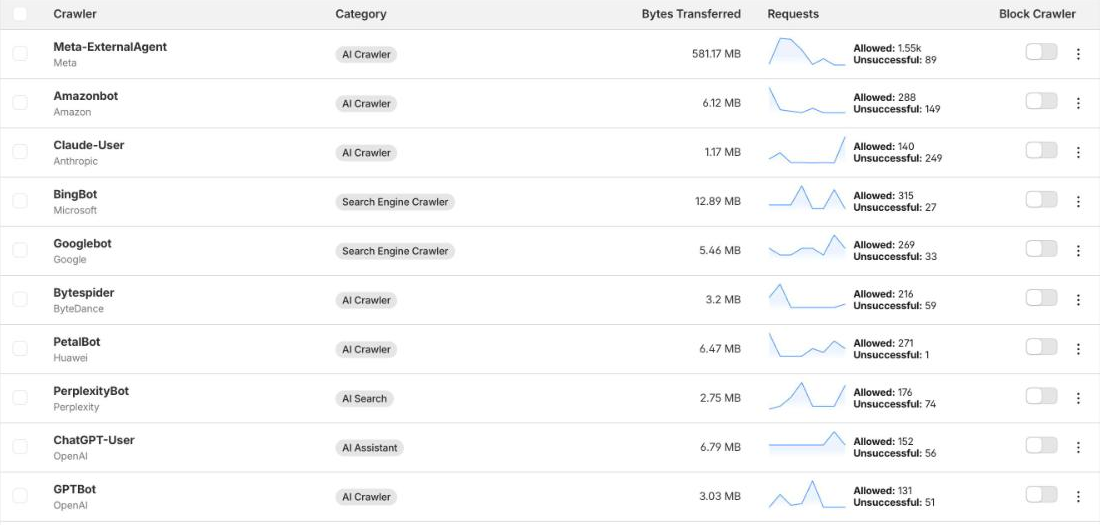Click the AI Assistant category tag

coord(370,448)
